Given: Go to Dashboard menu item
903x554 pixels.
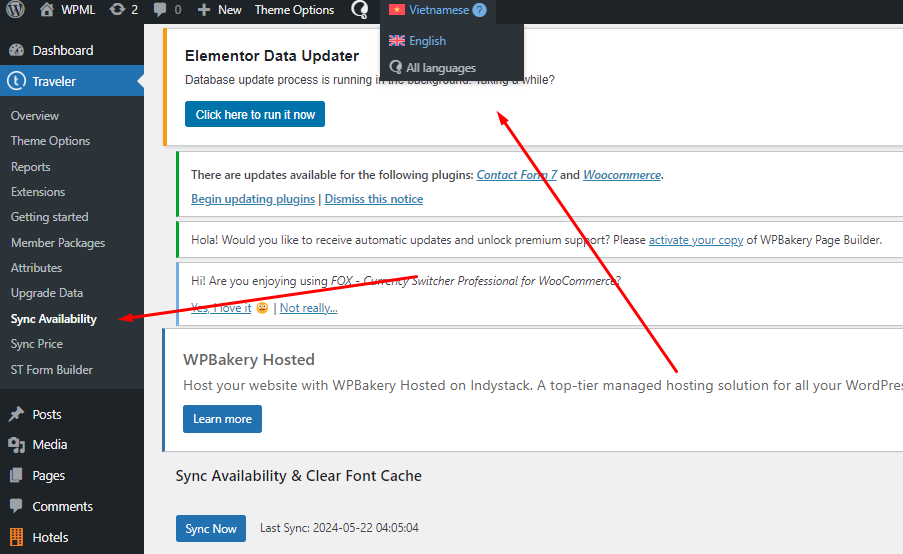Looking at the screenshot, I should click(63, 50).
